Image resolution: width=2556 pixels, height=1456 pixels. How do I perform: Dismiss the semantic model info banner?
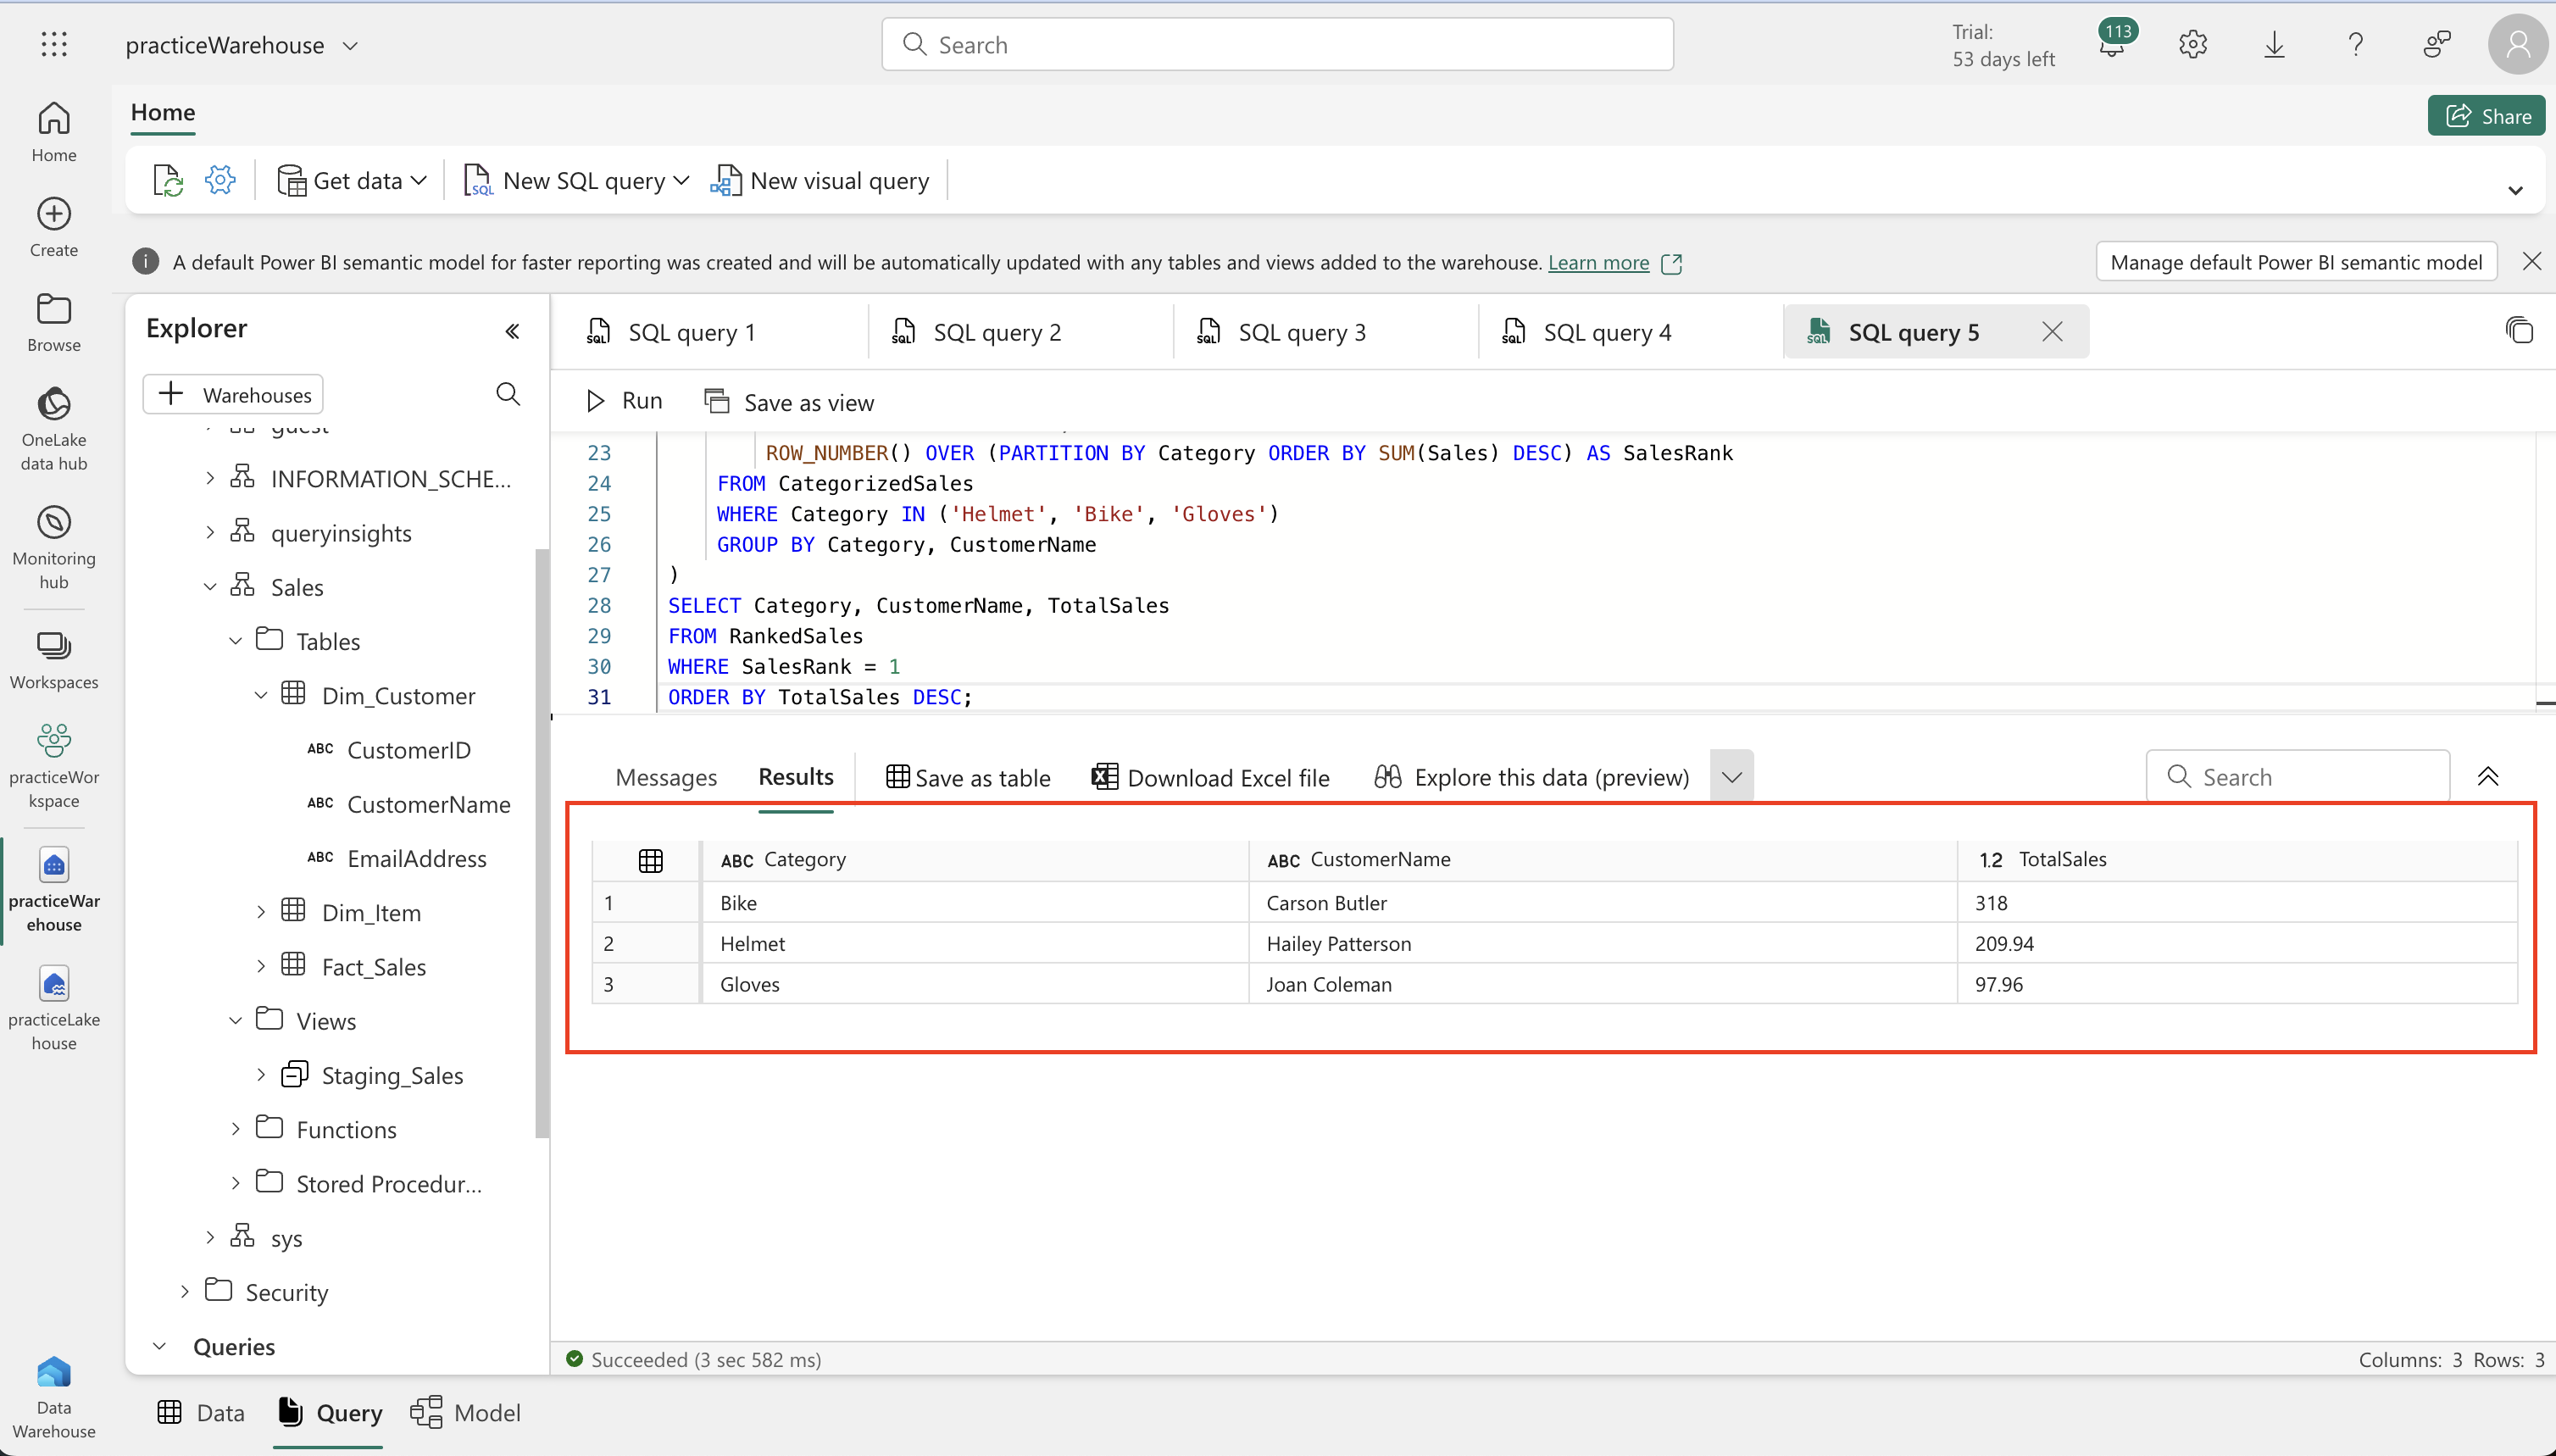click(2531, 262)
